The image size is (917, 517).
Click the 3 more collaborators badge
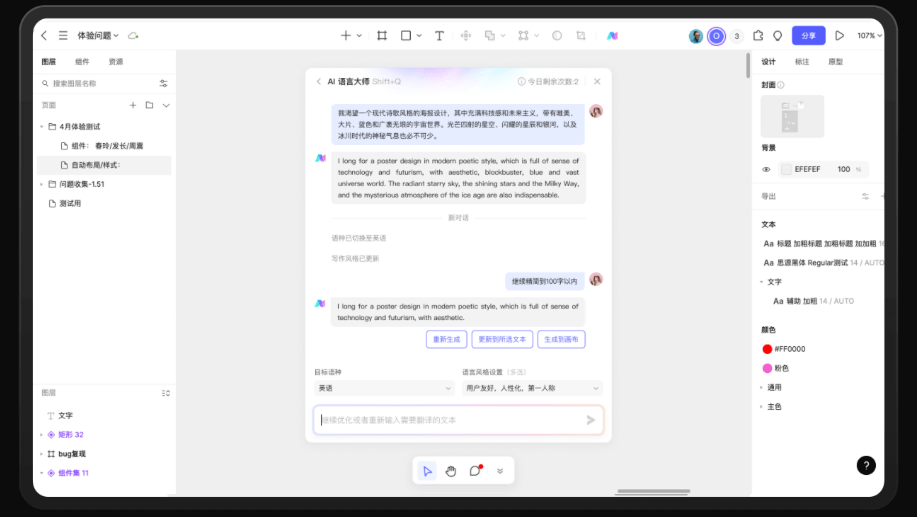(x=736, y=36)
